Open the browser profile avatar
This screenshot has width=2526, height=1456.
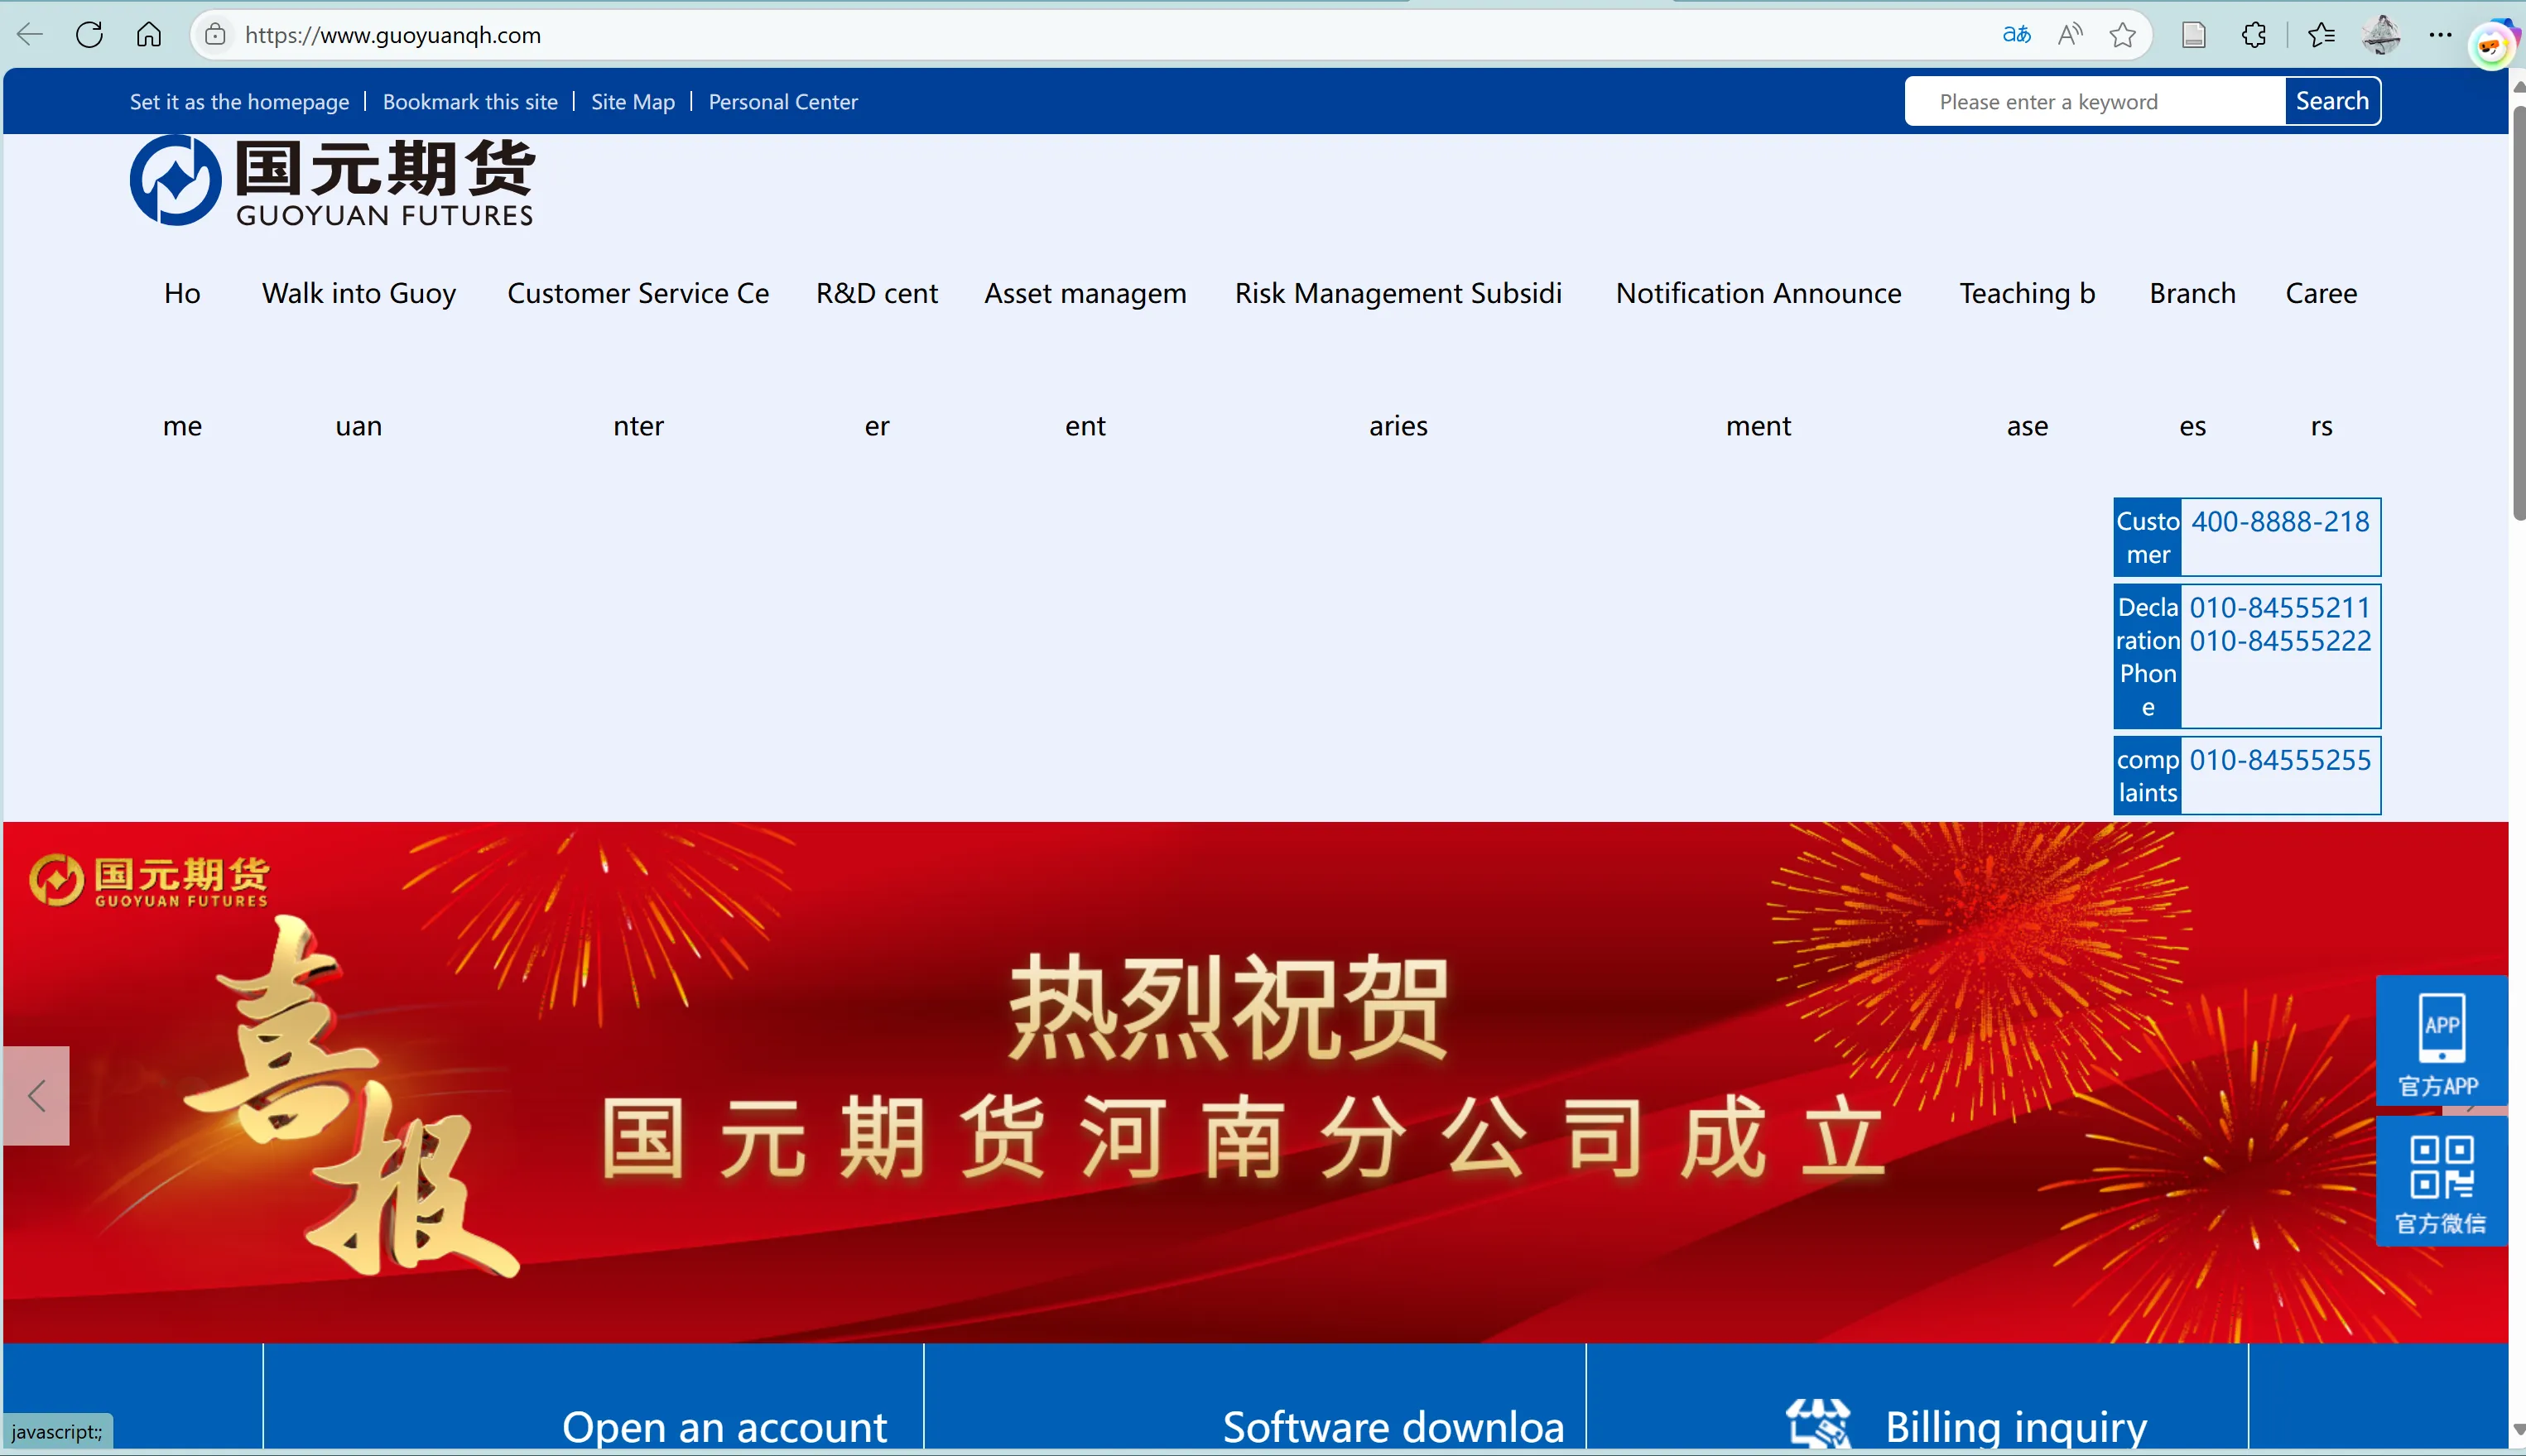pos(2381,35)
